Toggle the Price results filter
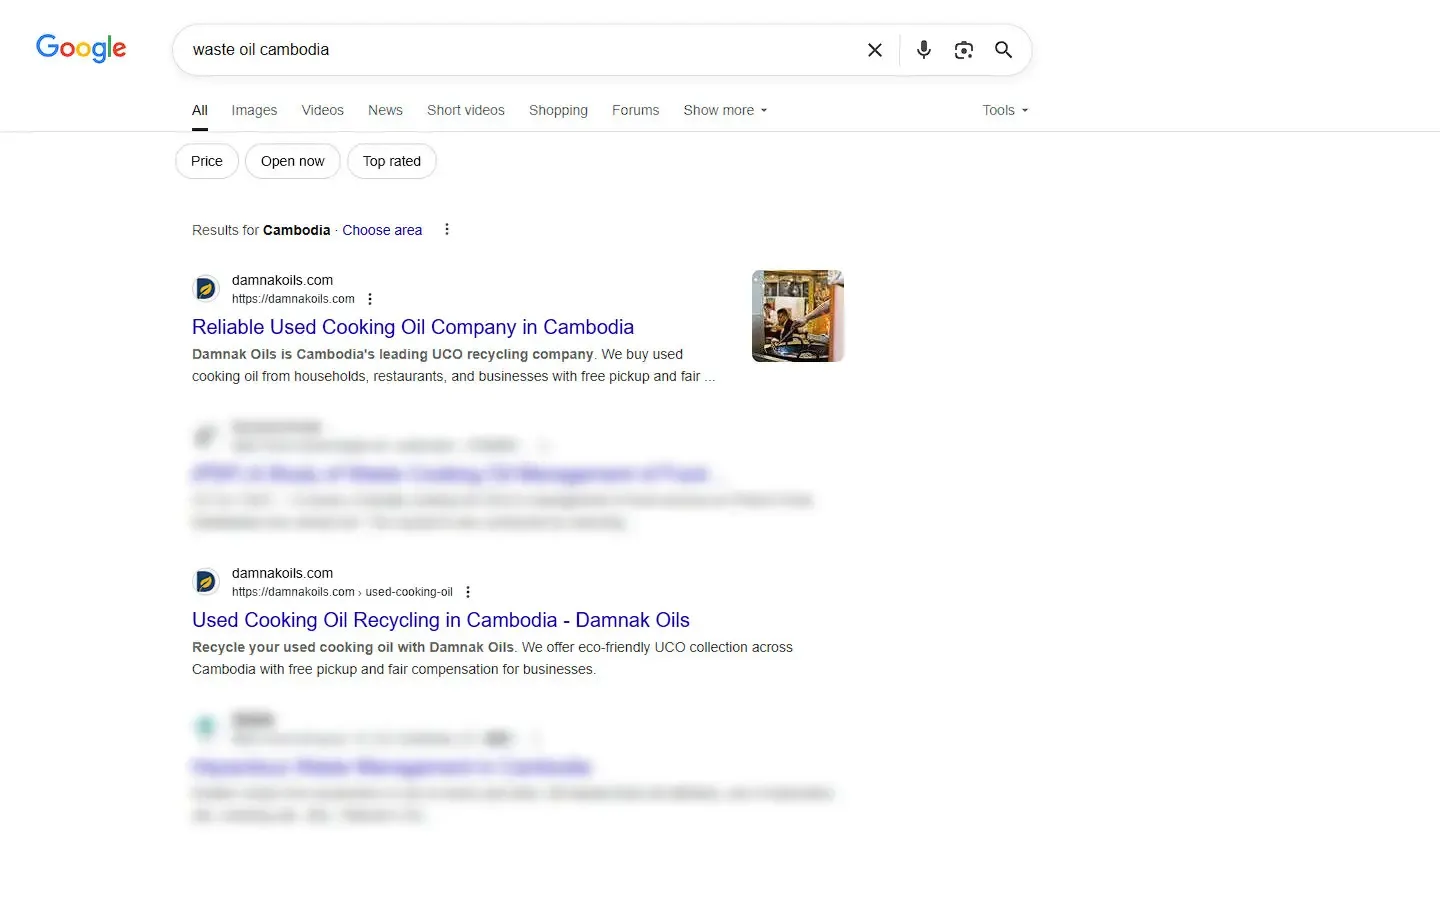The height and width of the screenshot is (900, 1440). point(206,161)
